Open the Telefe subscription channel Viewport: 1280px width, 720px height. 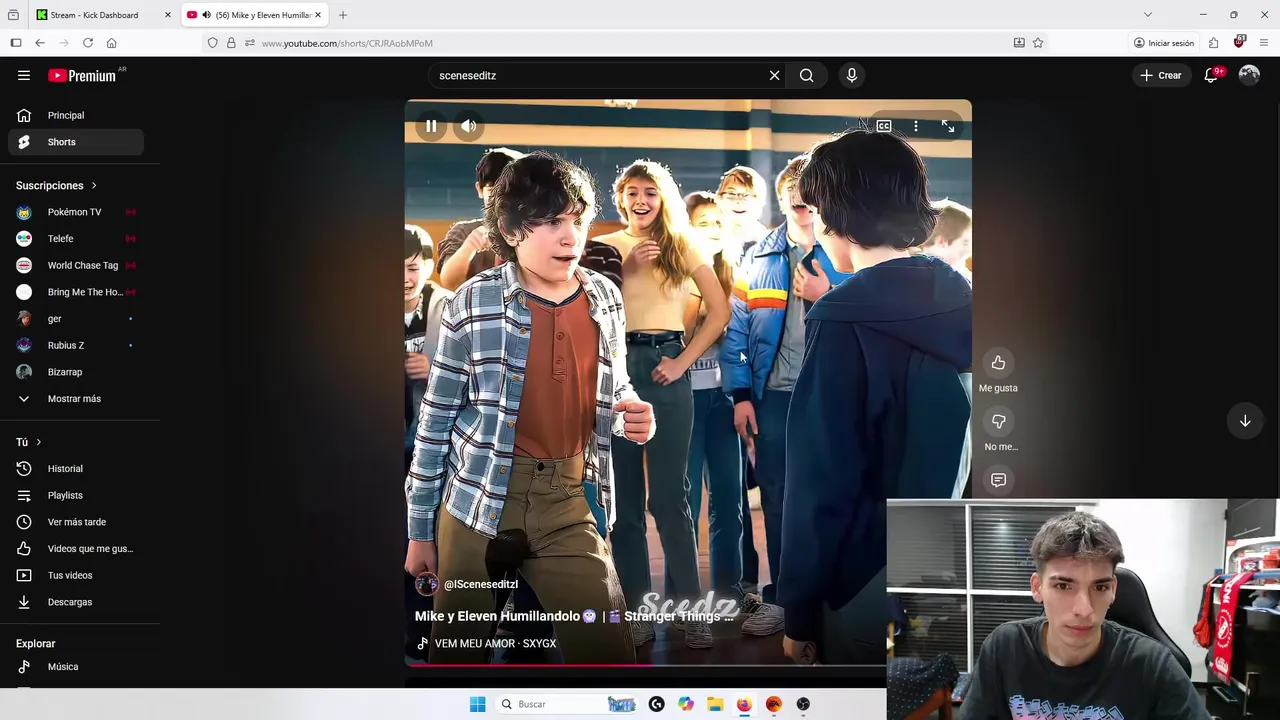(76, 239)
